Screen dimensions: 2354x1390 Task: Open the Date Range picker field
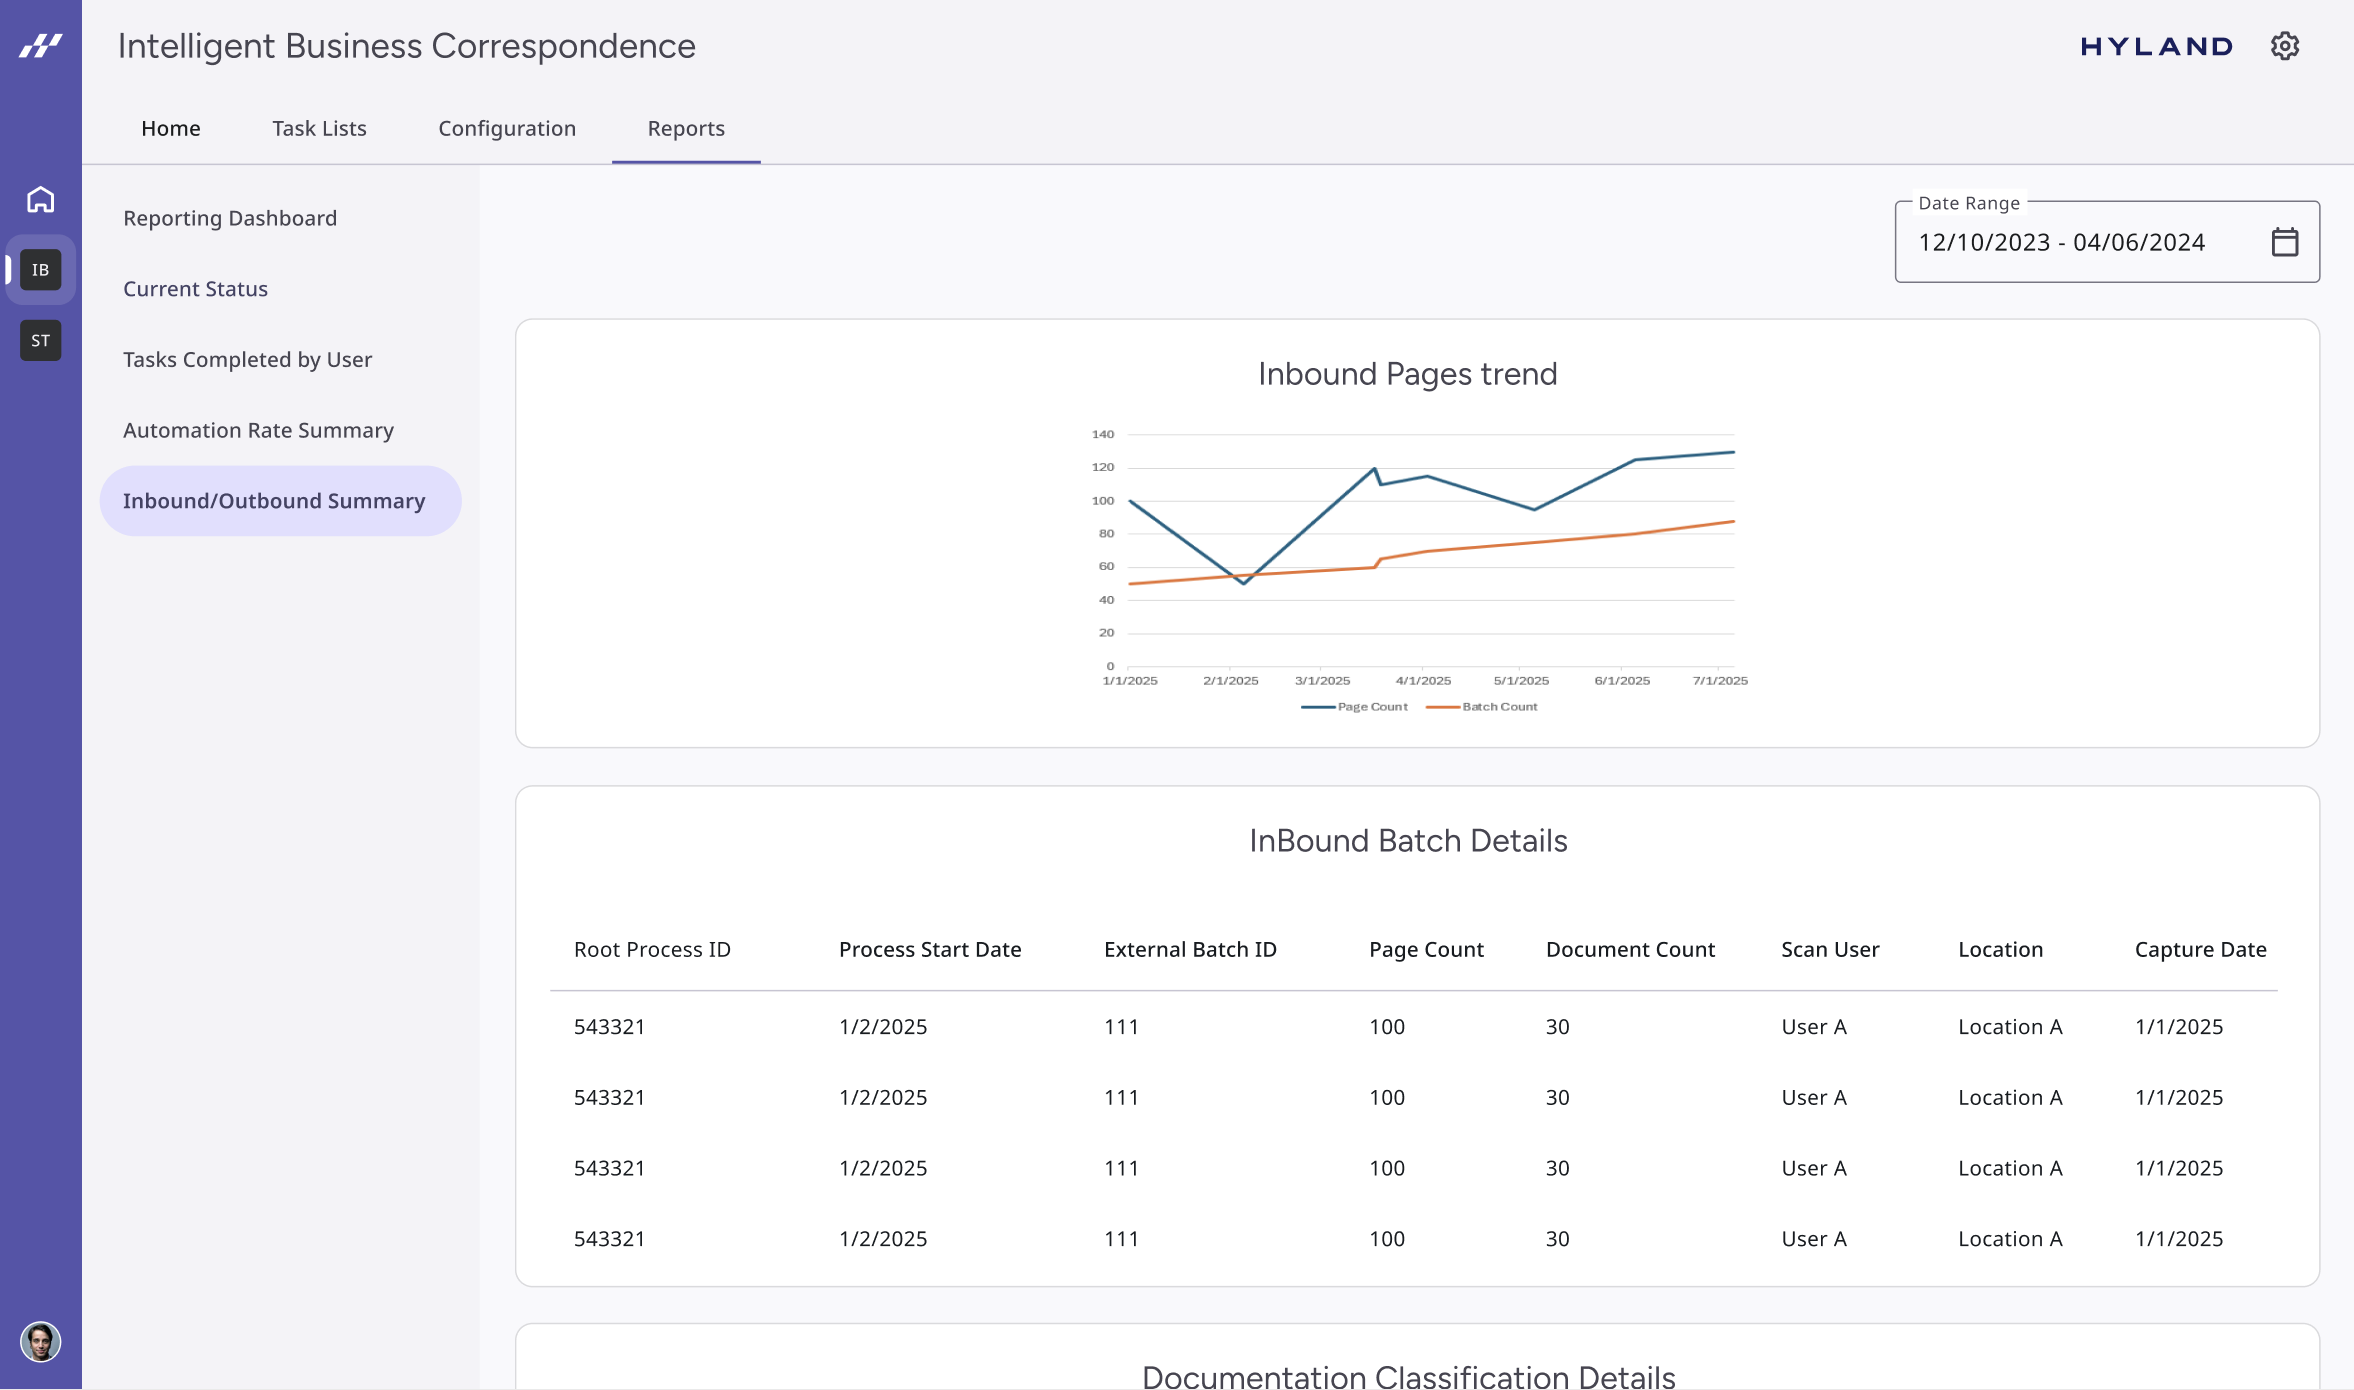click(2060, 242)
